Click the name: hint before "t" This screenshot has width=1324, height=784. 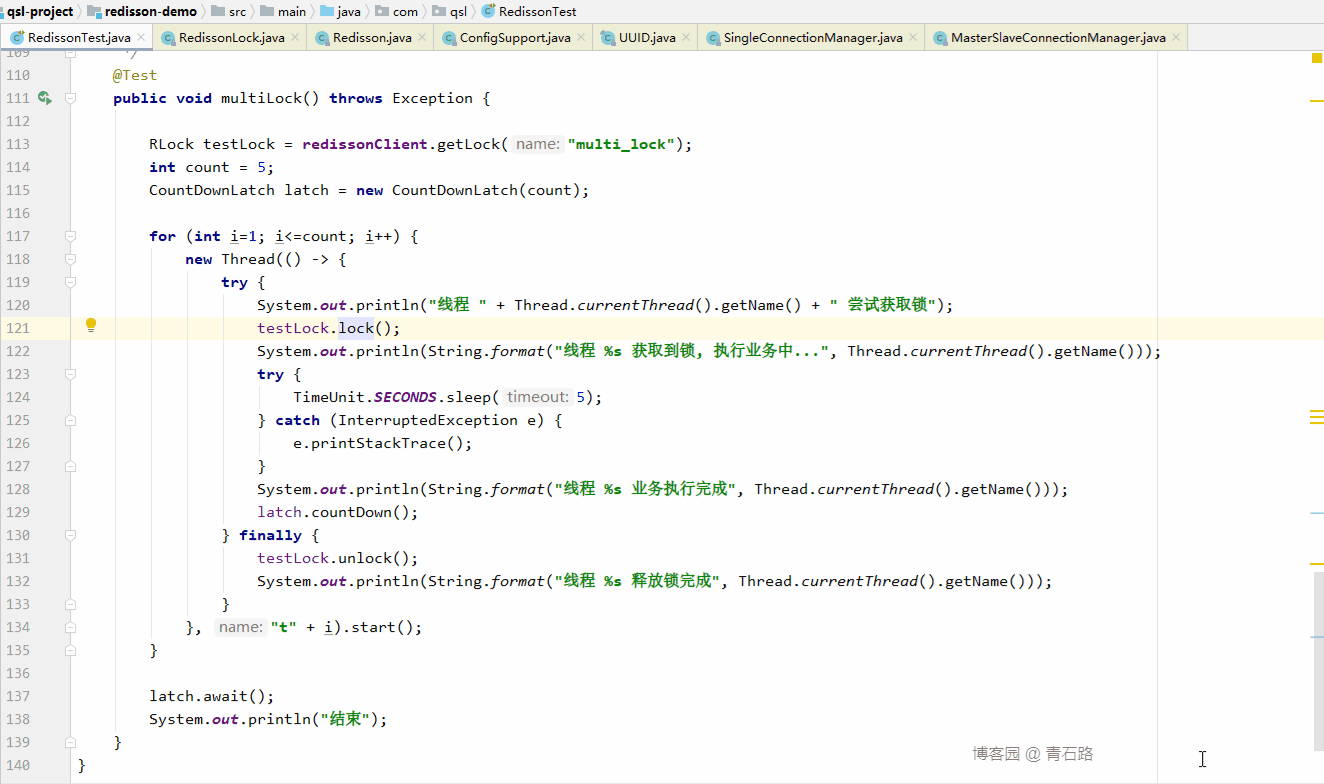coord(240,627)
